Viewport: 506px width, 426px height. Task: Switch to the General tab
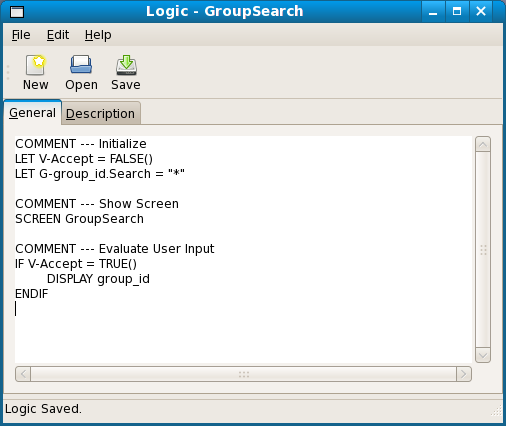click(32, 113)
